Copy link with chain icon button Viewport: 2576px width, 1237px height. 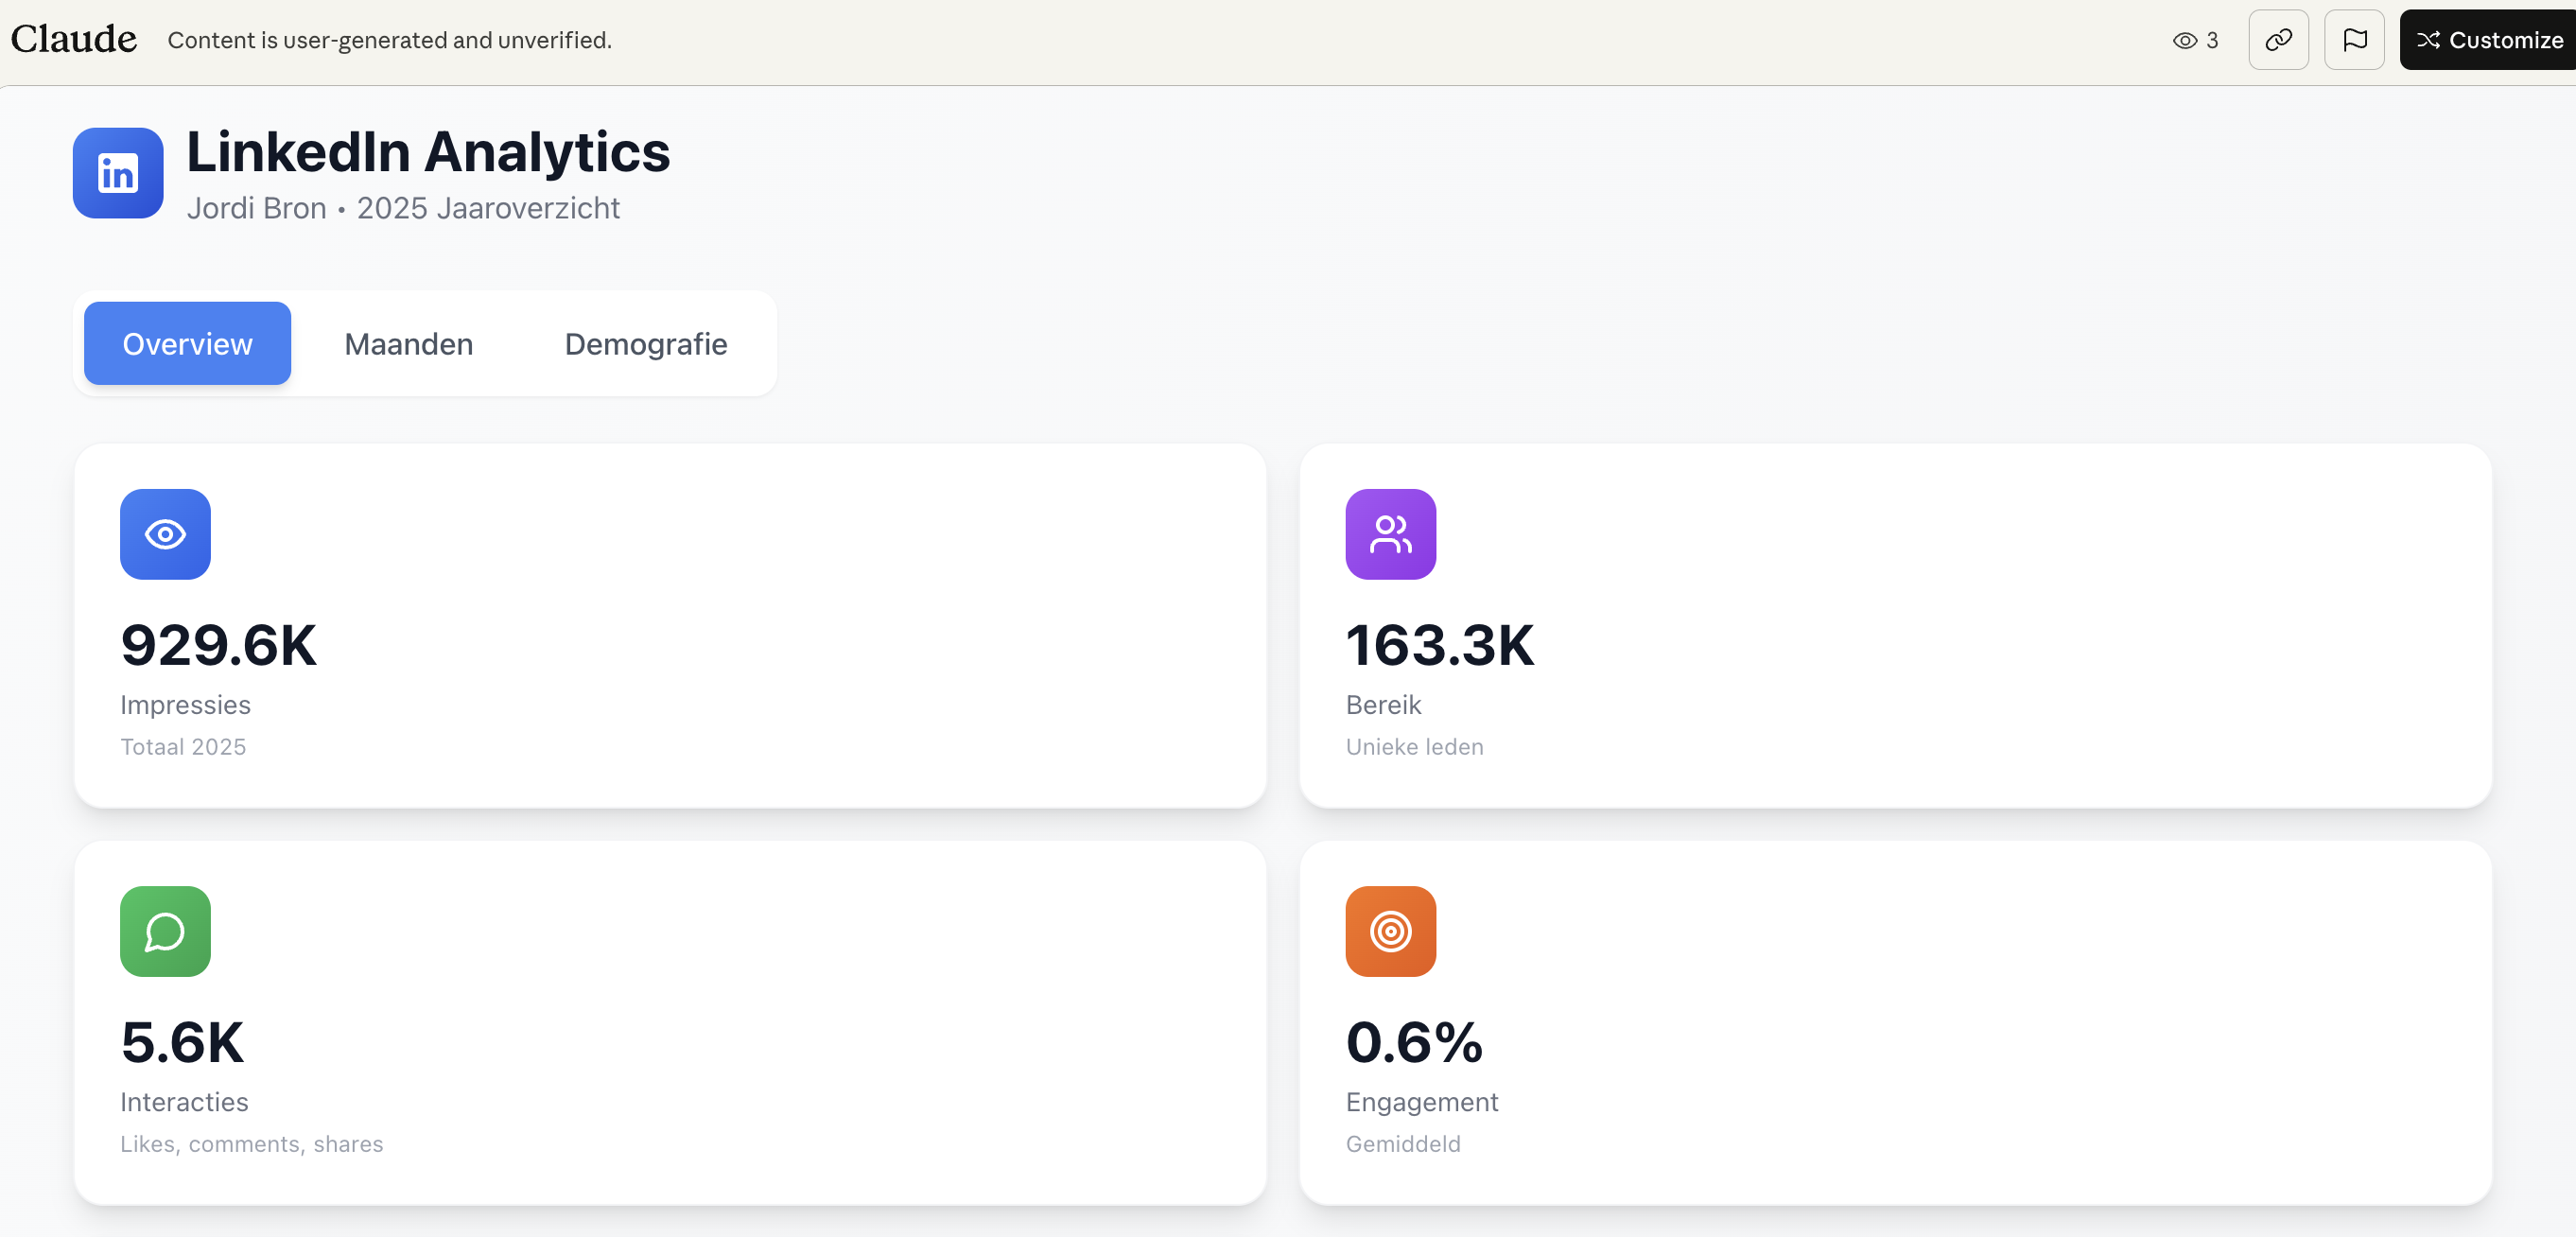click(x=2278, y=40)
